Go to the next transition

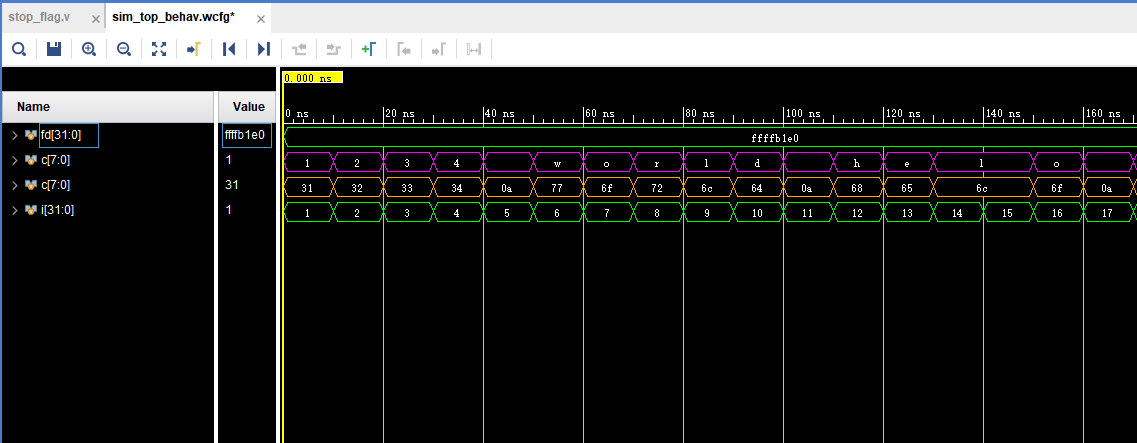(334, 49)
